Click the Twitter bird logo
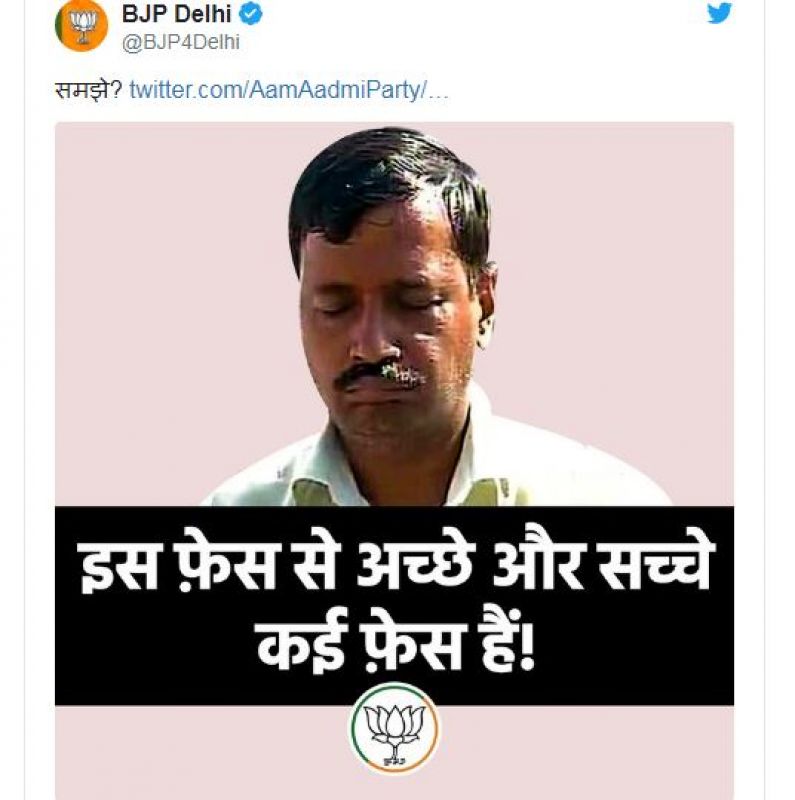 click(719, 12)
